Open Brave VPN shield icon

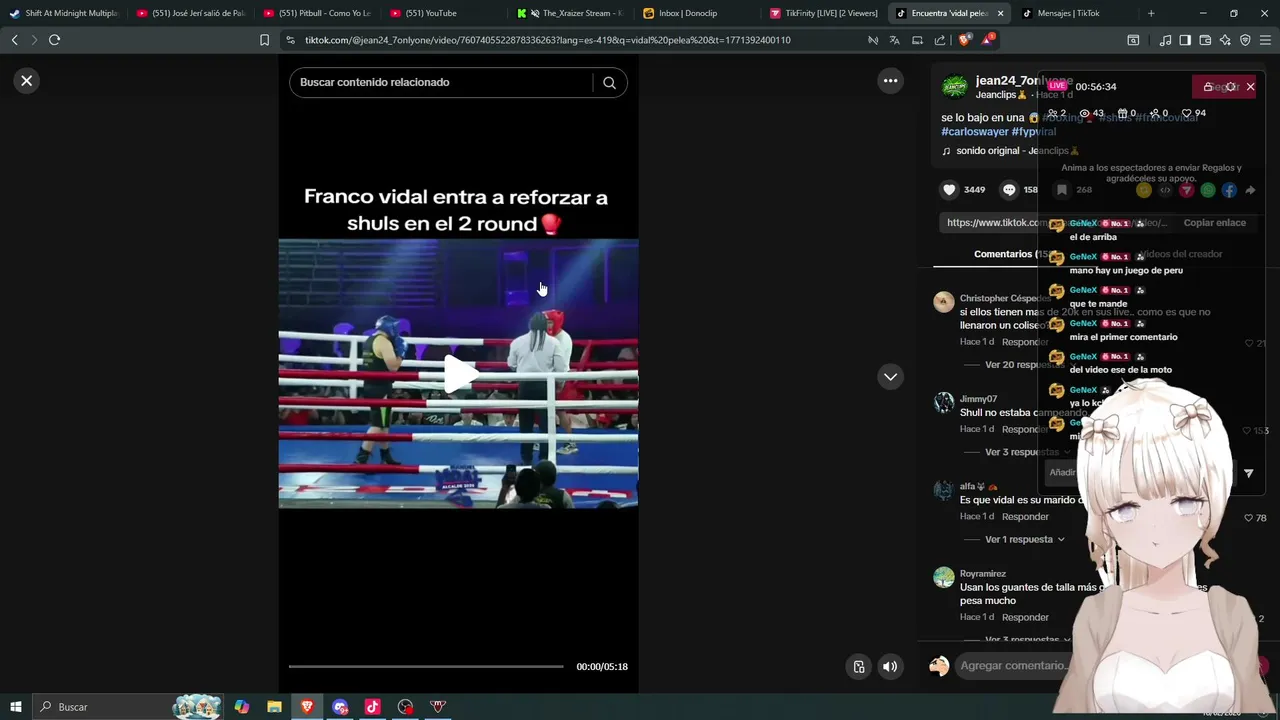click(1245, 40)
